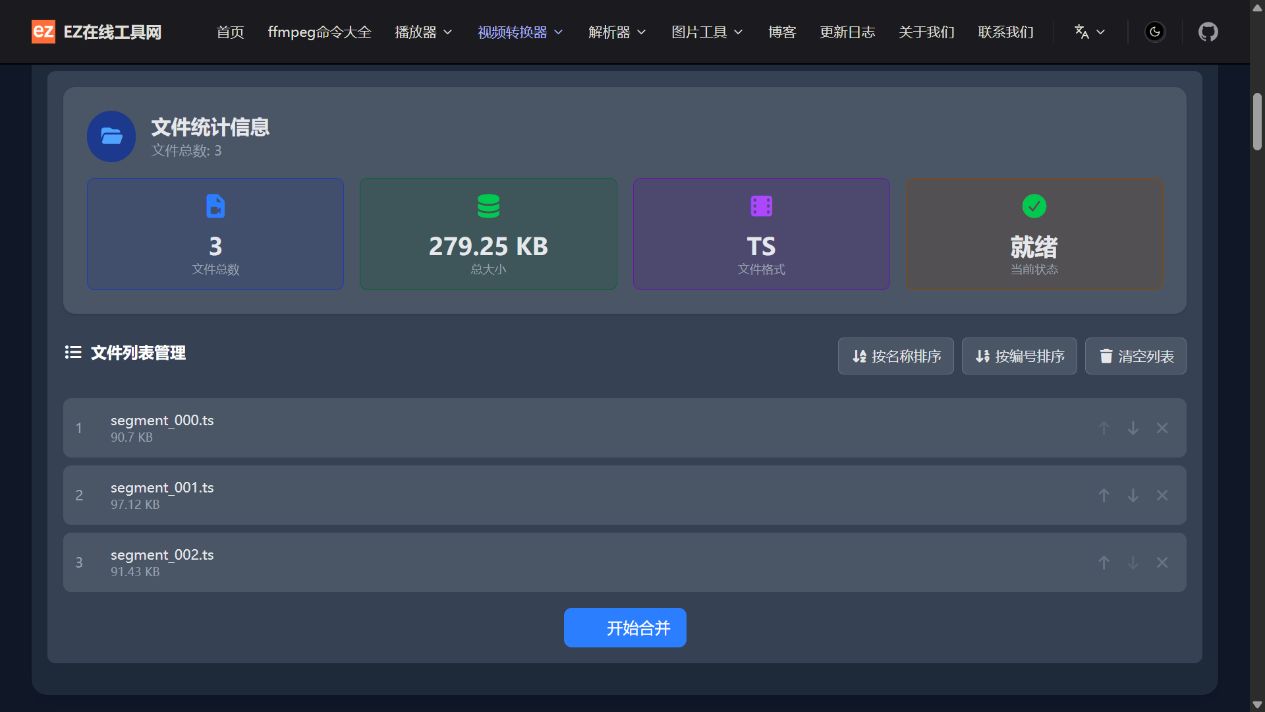1265x712 pixels.
Task: Click scrollbar down arrow at bottom
Action: click(x=1257, y=704)
